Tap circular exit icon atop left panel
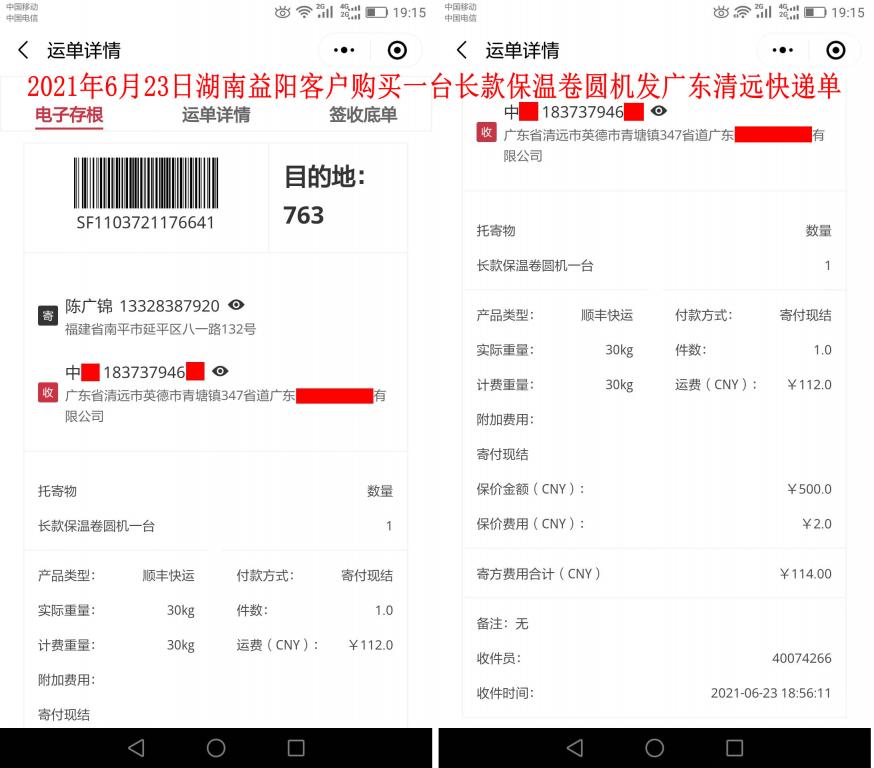The width and height of the screenshot is (874, 768). click(x=397, y=49)
